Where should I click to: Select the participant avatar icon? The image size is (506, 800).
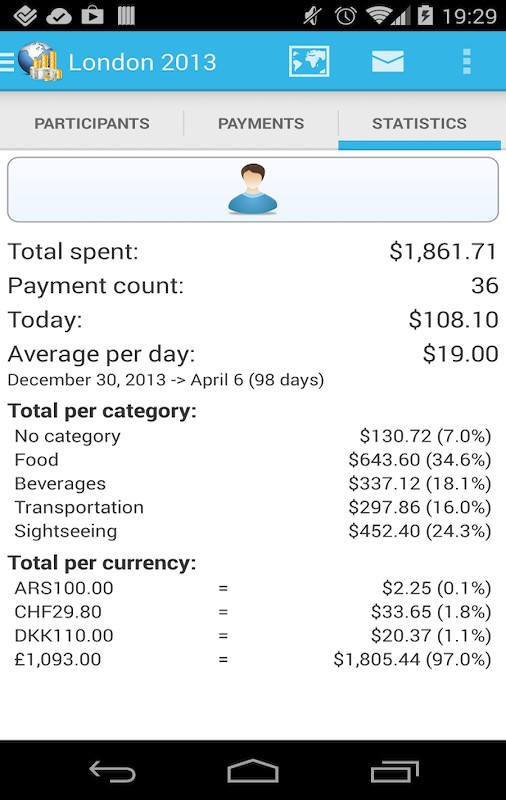point(252,189)
